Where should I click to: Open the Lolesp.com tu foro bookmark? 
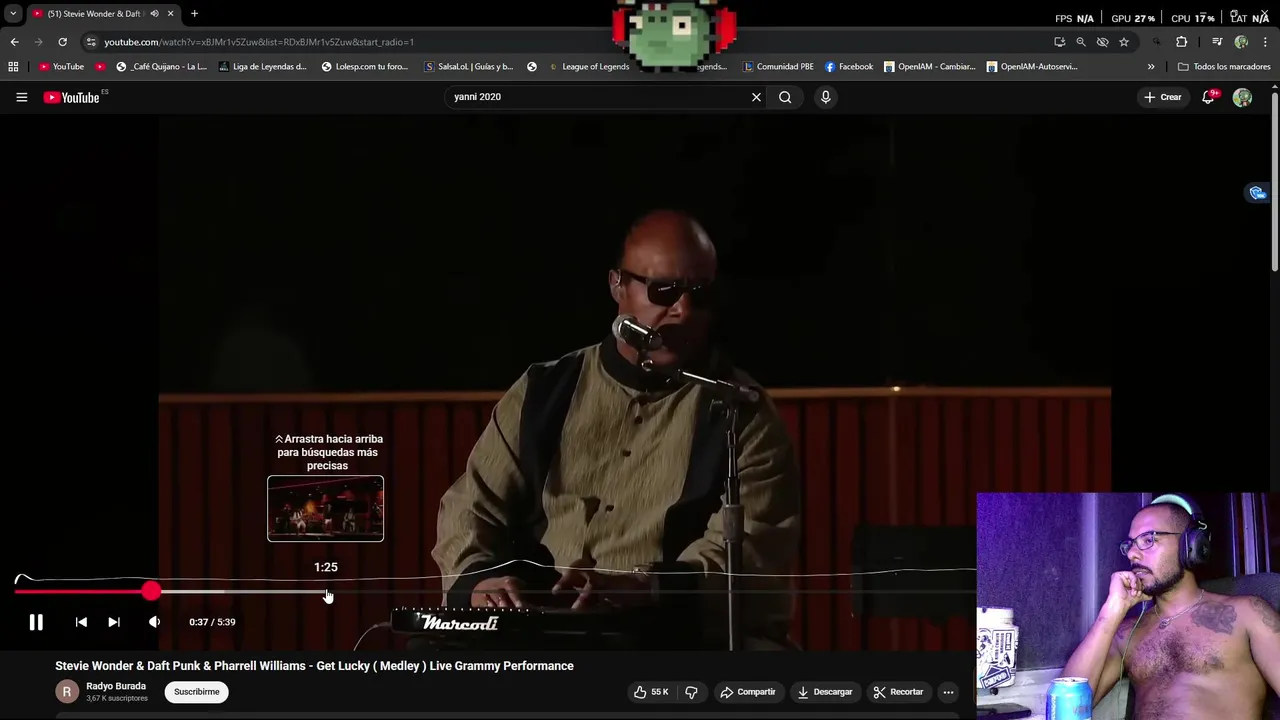tap(365, 67)
